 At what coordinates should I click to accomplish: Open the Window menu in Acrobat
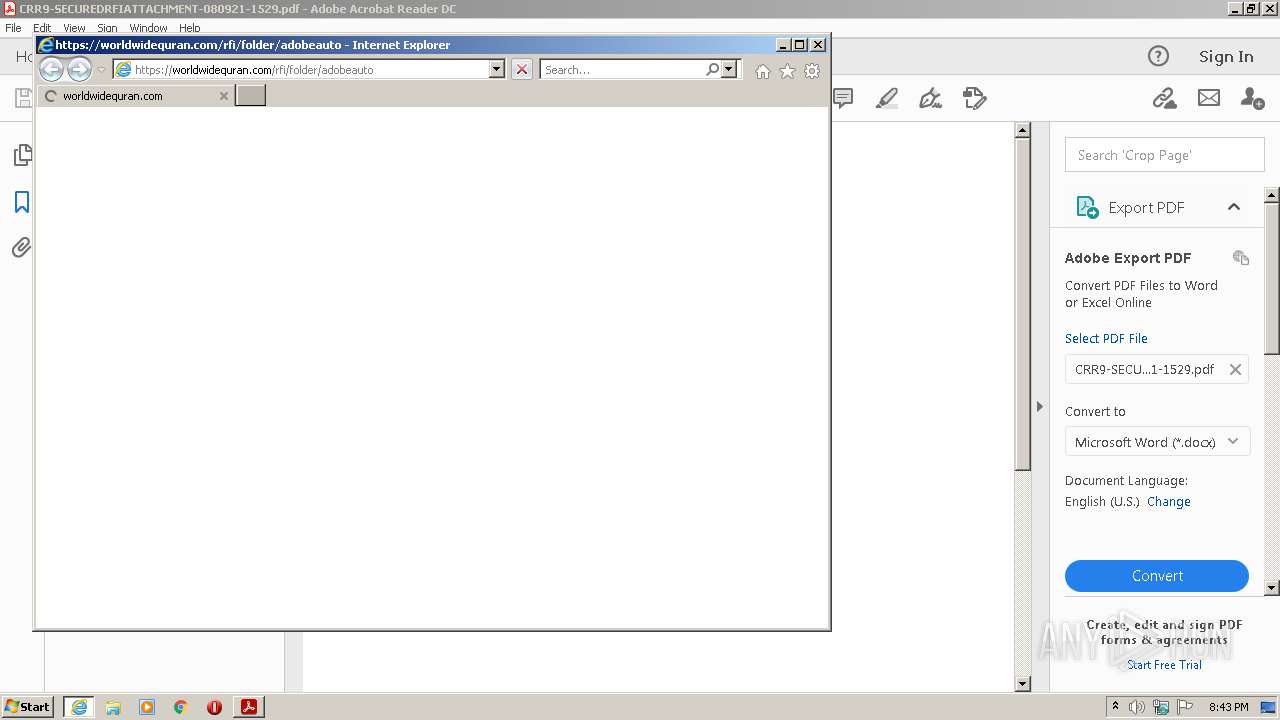tap(148, 28)
